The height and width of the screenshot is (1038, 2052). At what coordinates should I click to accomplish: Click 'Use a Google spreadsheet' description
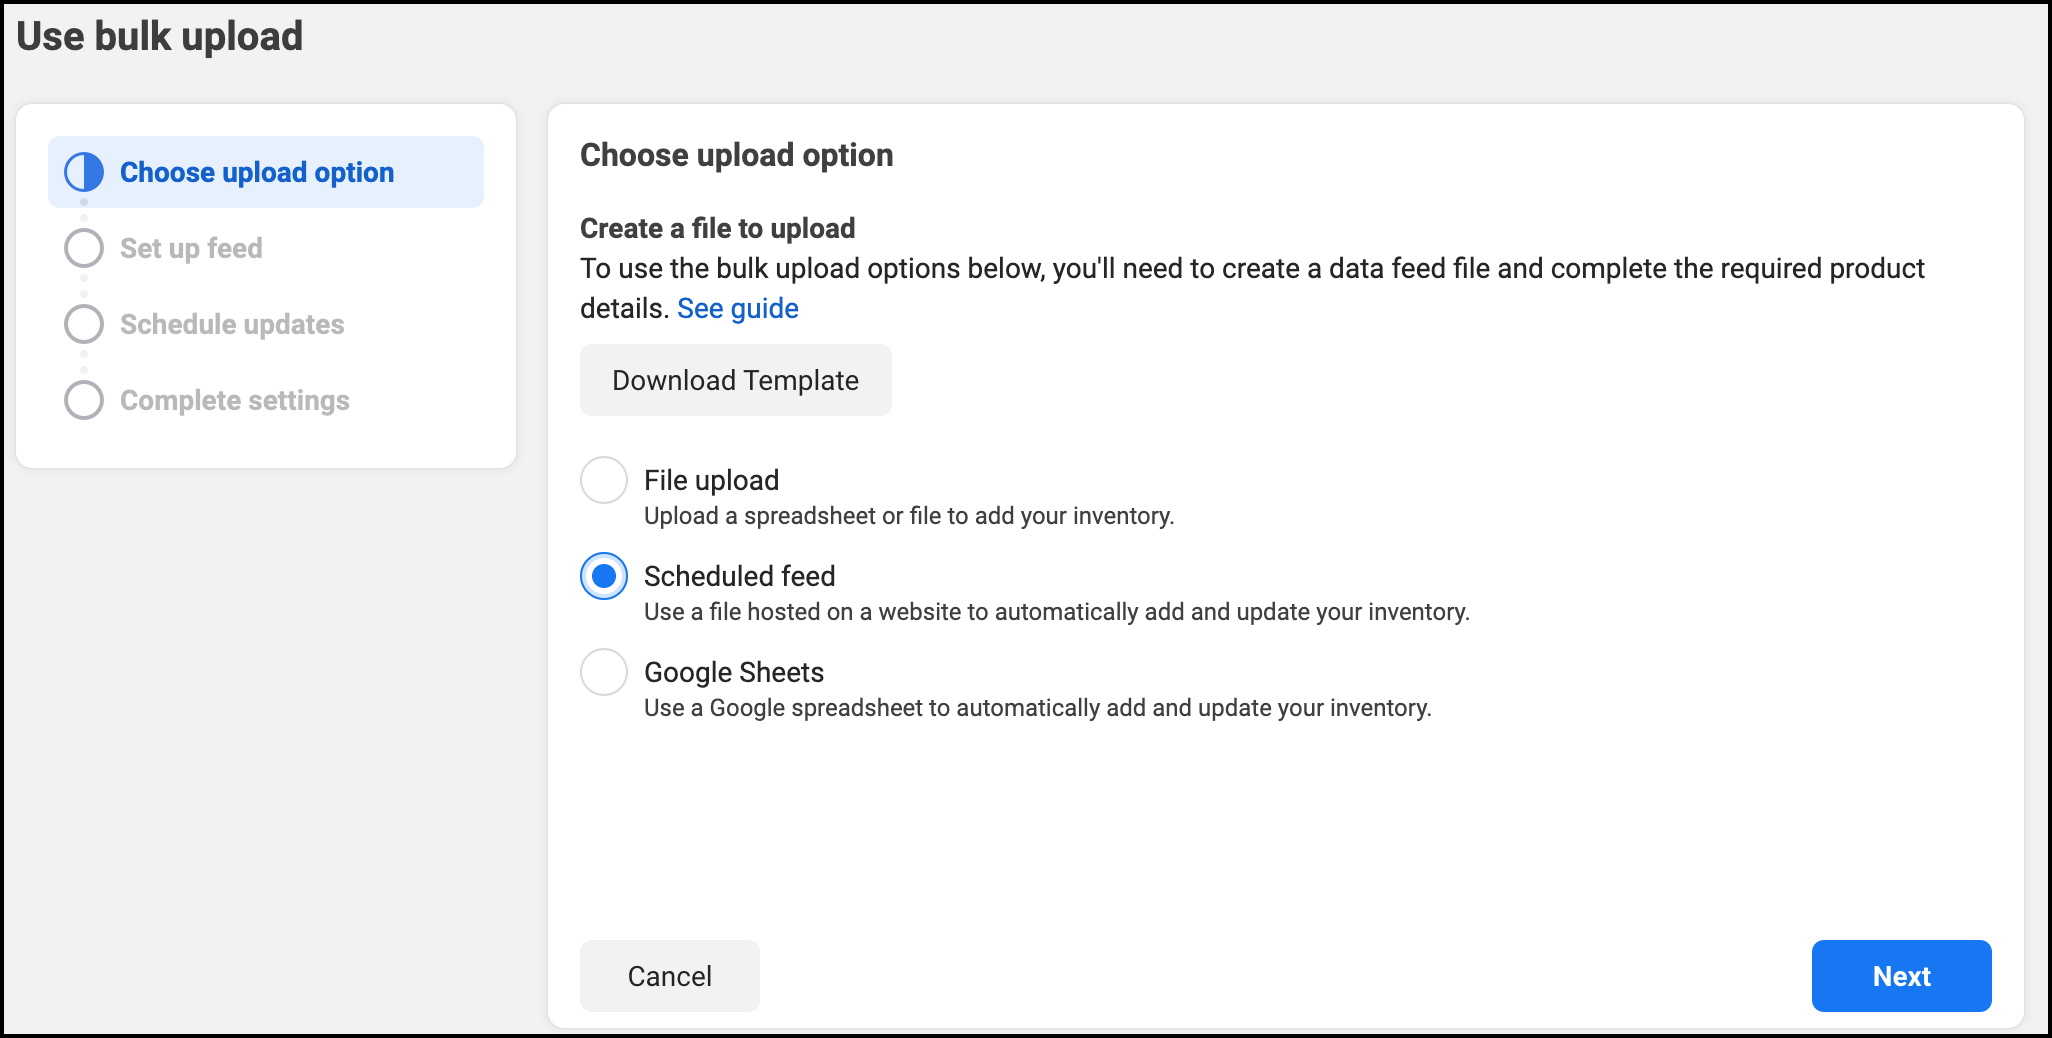[x=1038, y=708]
